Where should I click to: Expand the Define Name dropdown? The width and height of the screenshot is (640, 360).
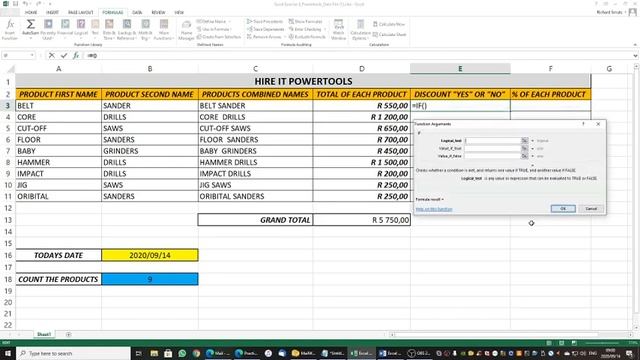pyautogui.click(x=229, y=21)
